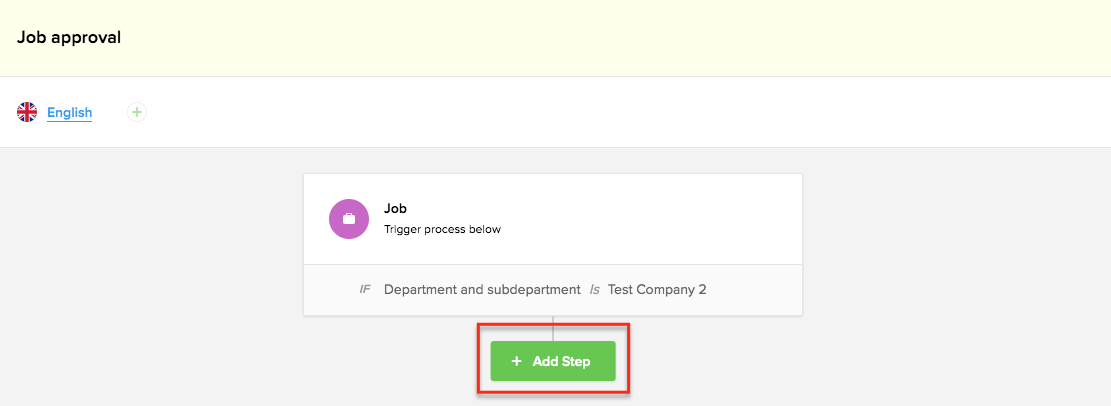
Task: Add a new language with the plus icon
Action: click(137, 112)
